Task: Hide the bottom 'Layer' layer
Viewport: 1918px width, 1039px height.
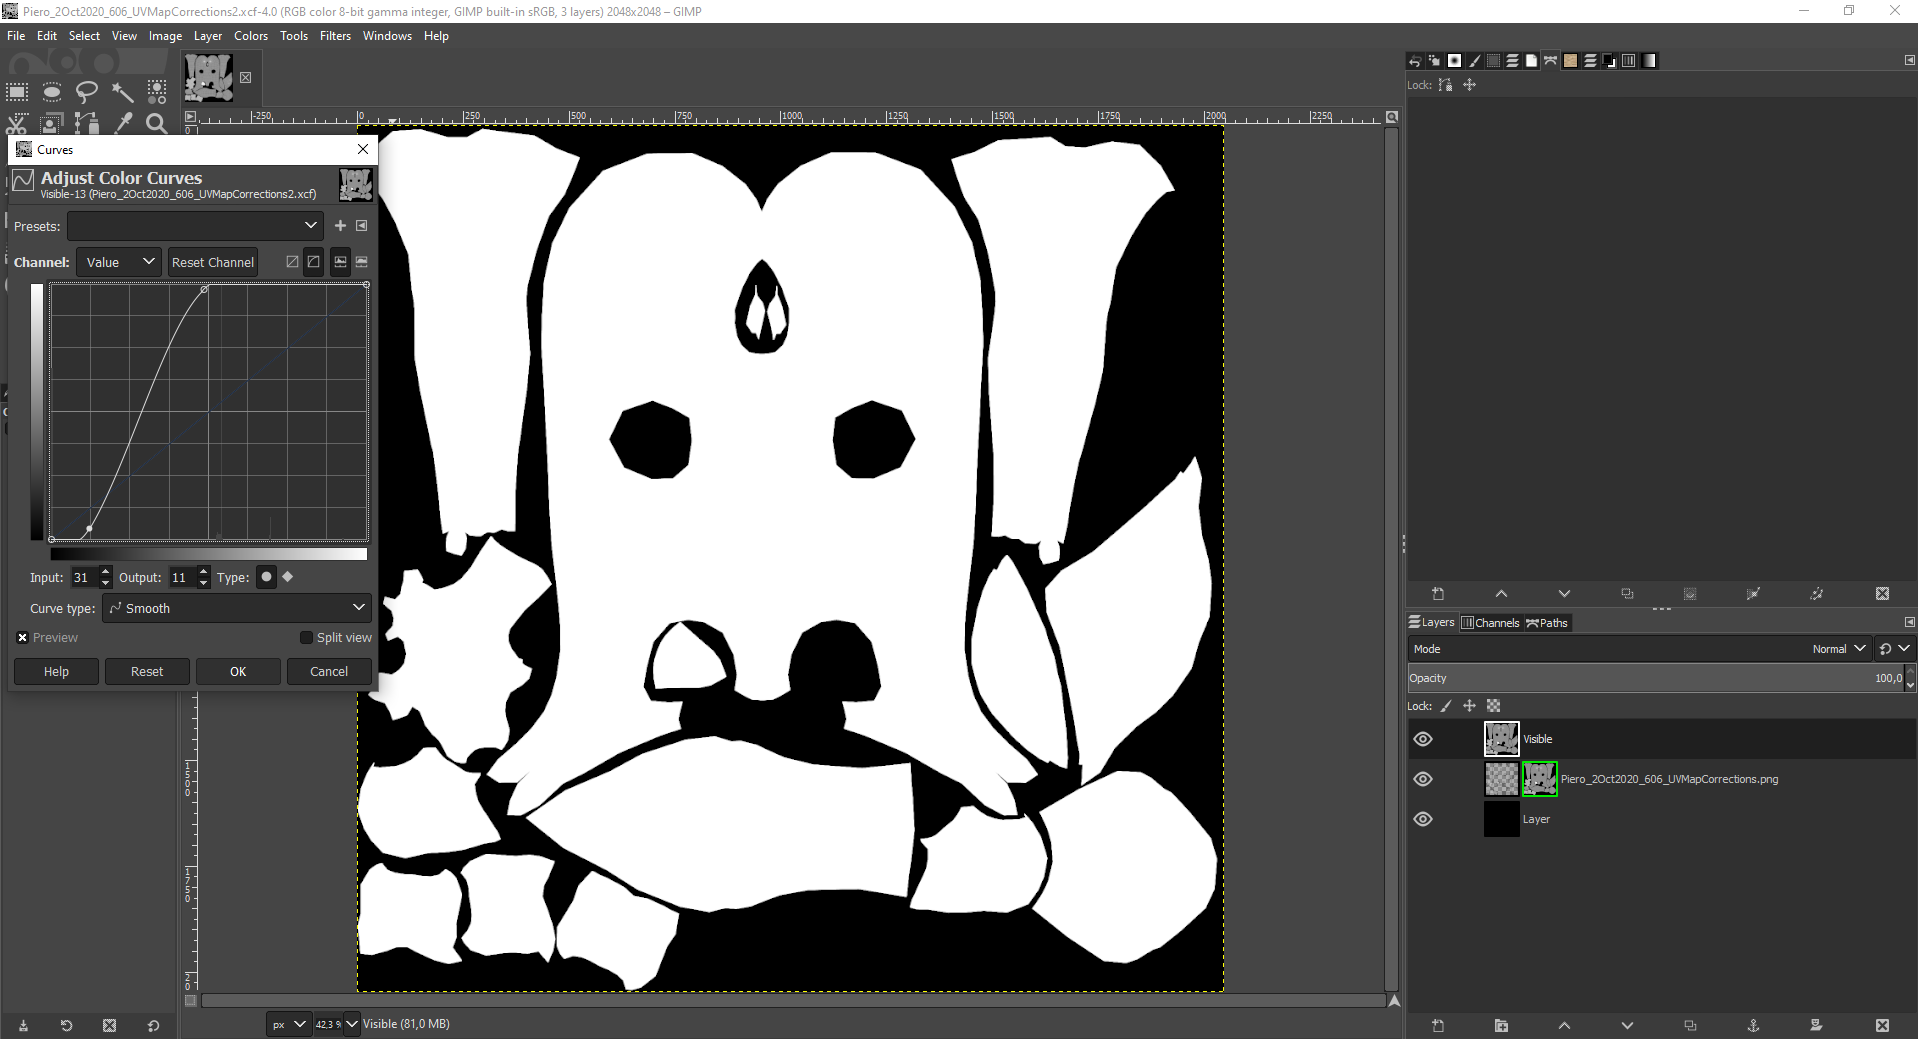Action: [x=1423, y=819]
